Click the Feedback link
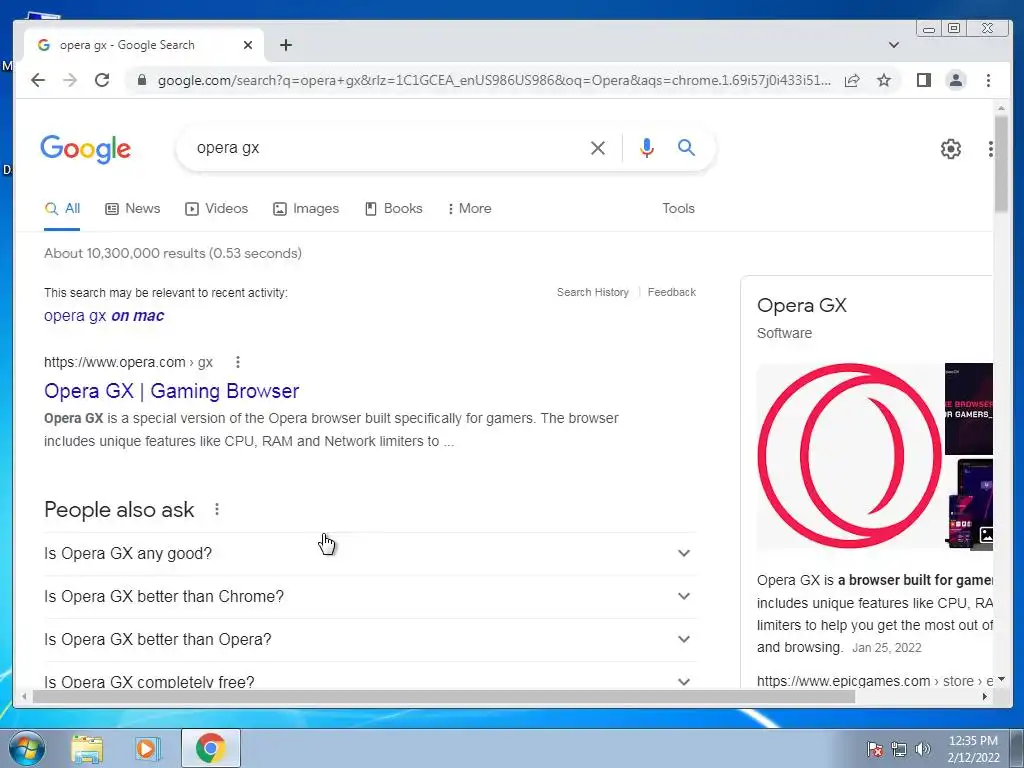Screen dimensions: 1024x768 pyautogui.click(x=671, y=292)
